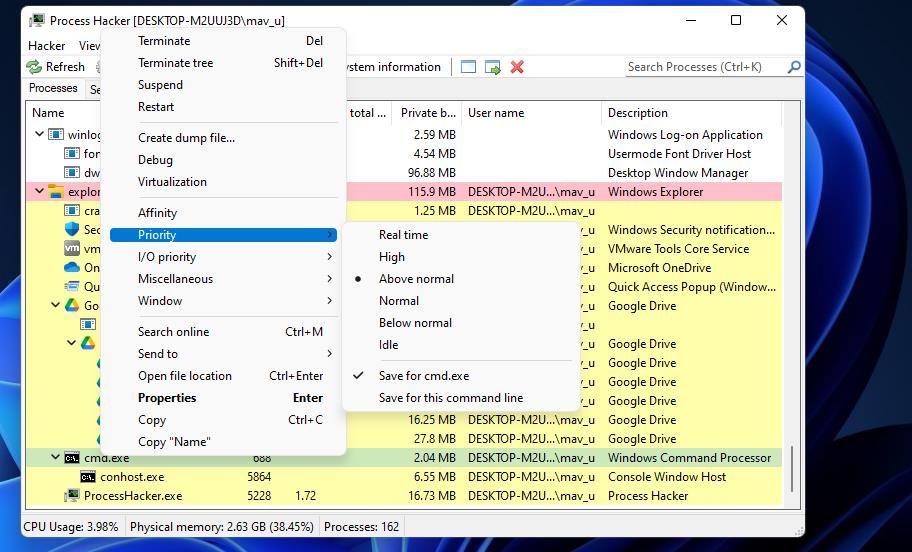Click the Windows Security shield icon

coord(72,229)
